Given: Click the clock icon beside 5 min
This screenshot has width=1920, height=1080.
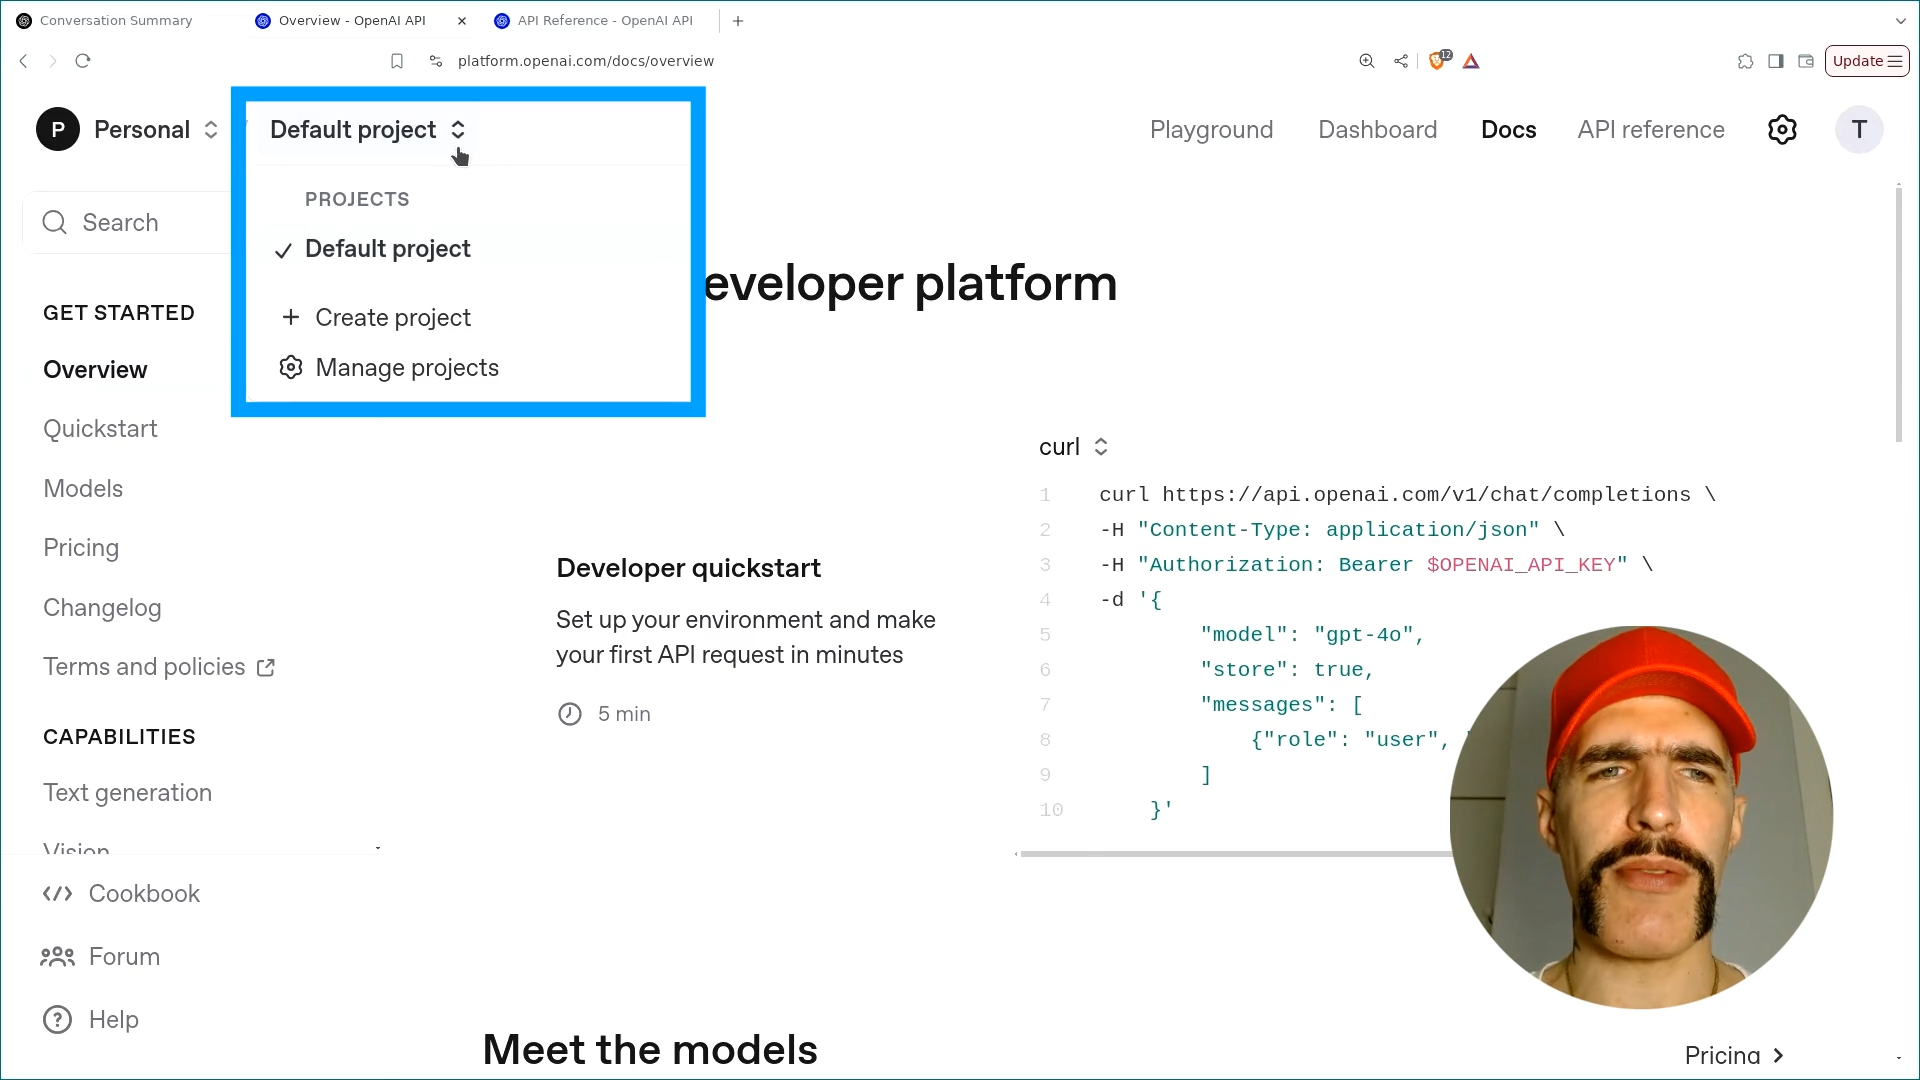Looking at the screenshot, I should (570, 714).
